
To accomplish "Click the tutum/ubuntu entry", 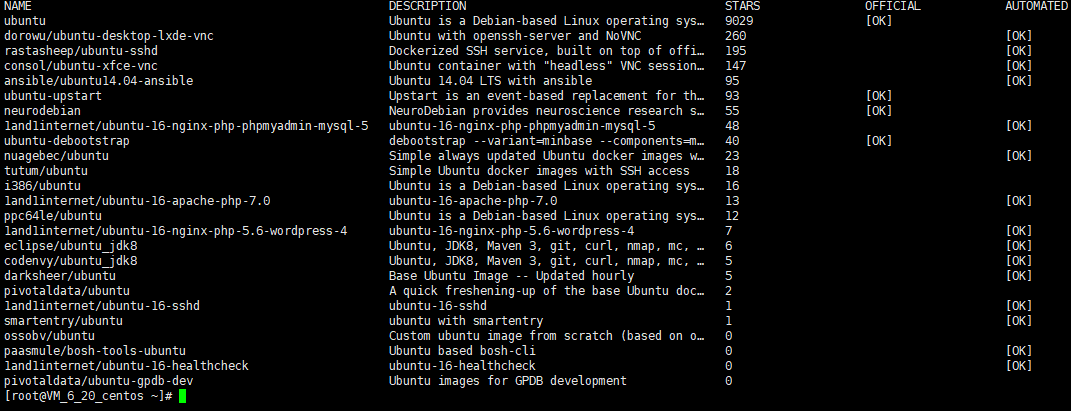I will click(x=46, y=171).
